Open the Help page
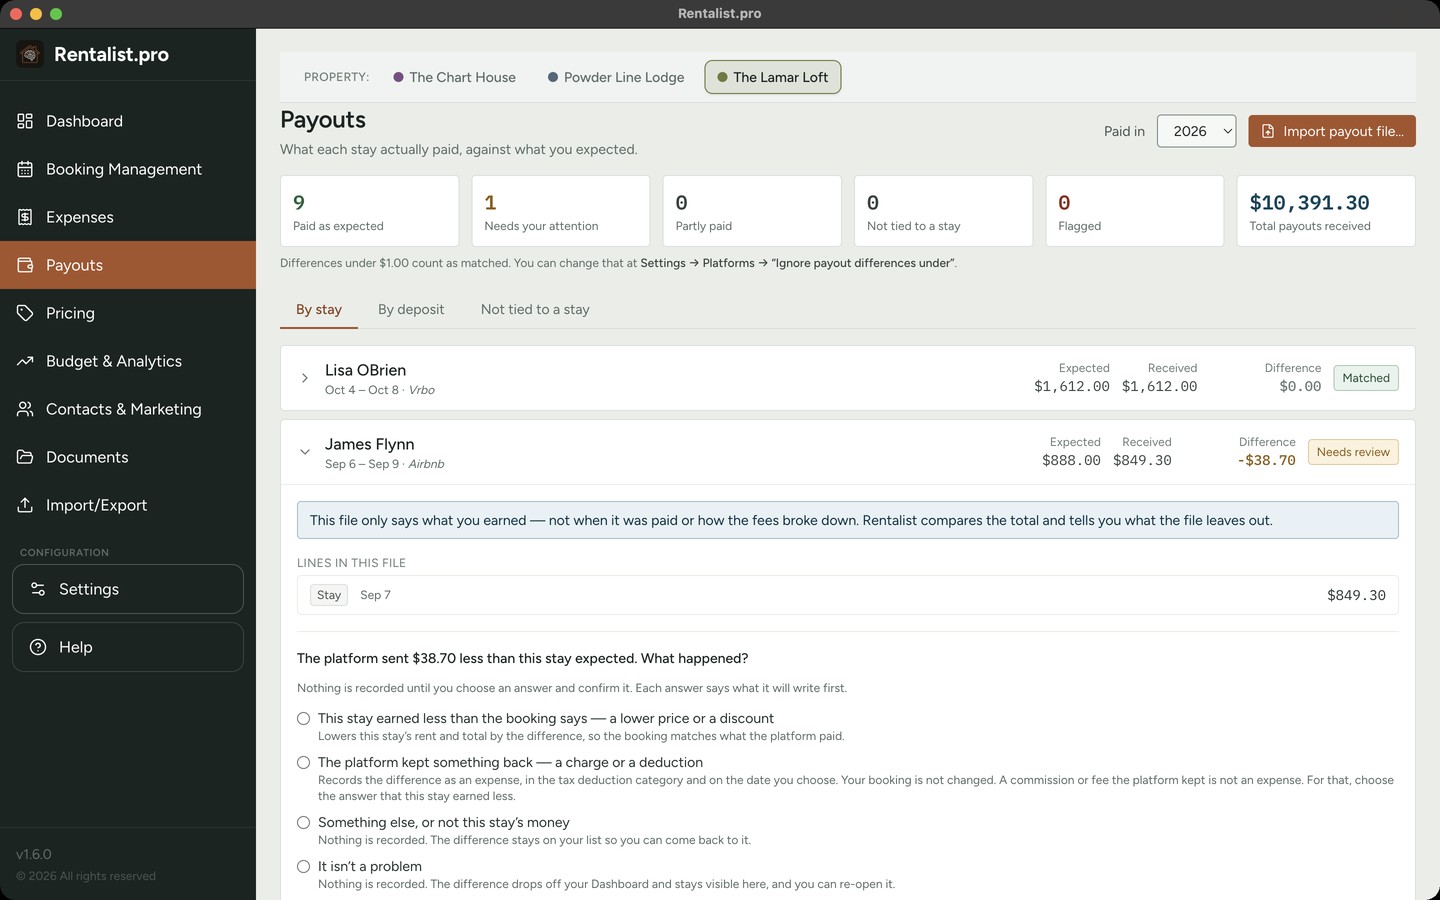 [128, 647]
